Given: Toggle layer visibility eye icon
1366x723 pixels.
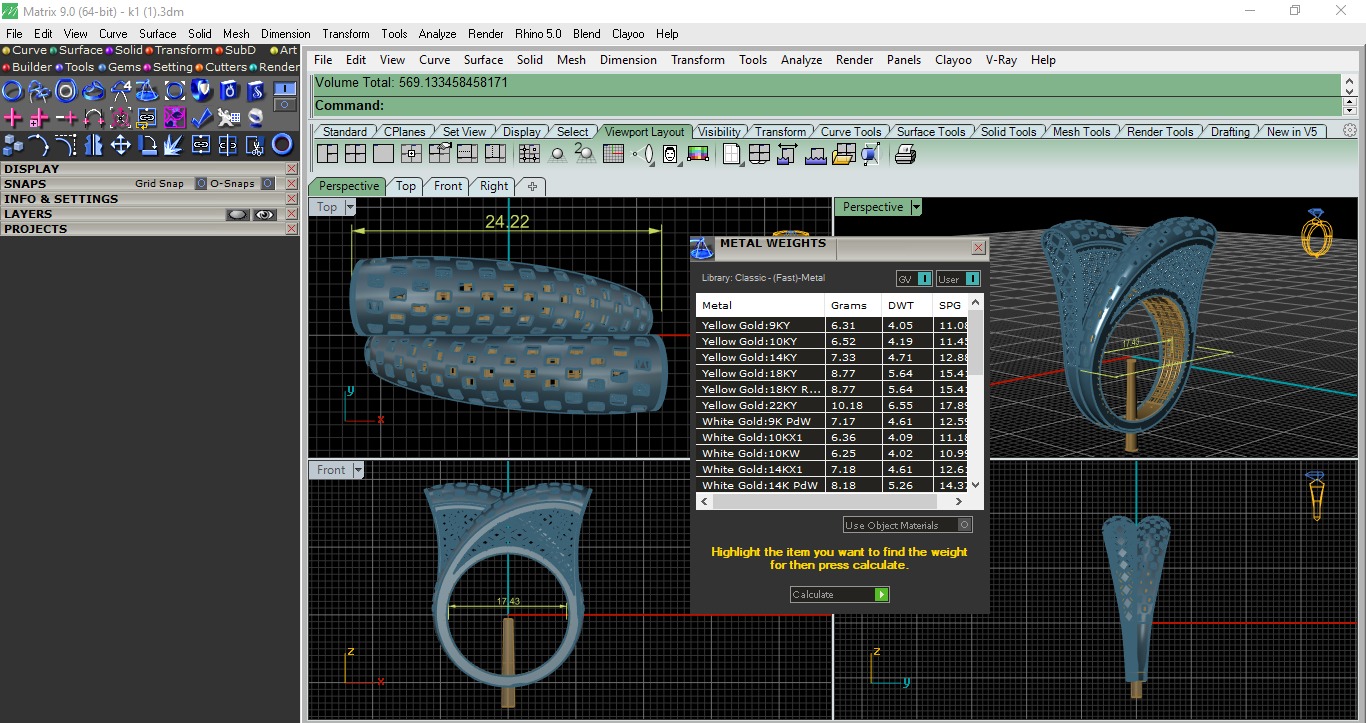Looking at the screenshot, I should (x=264, y=214).
